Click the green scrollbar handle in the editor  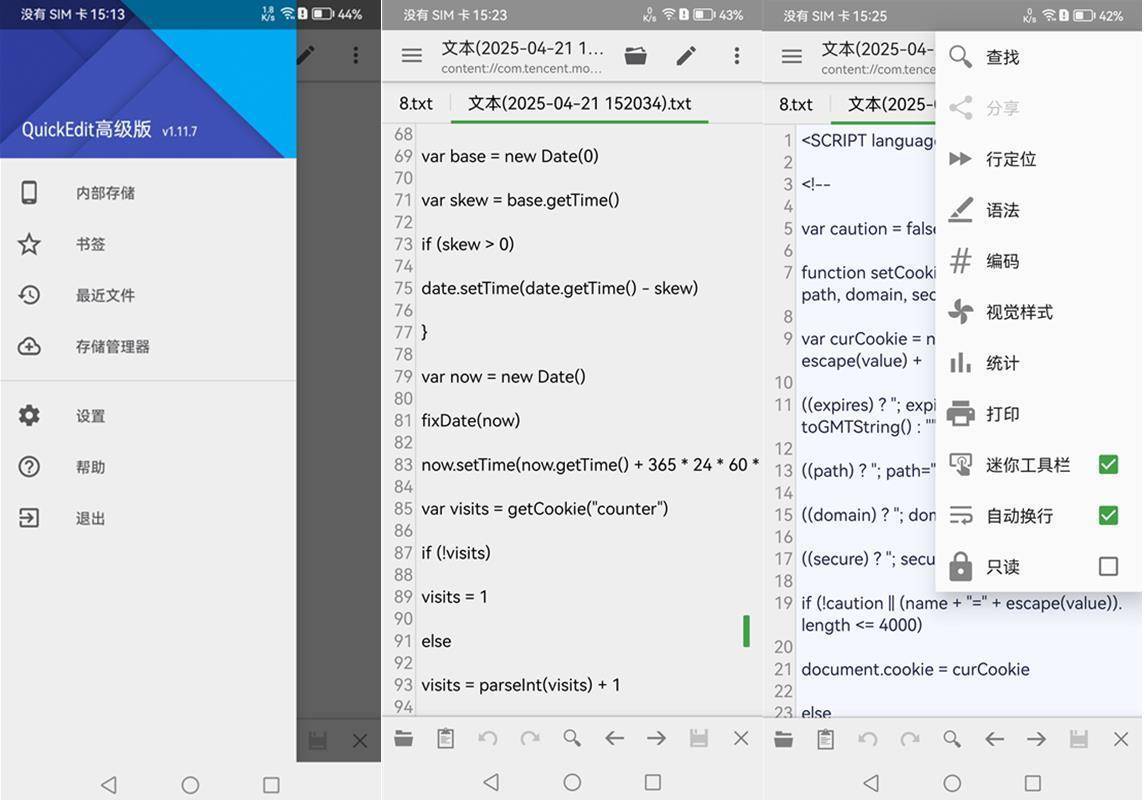746,631
